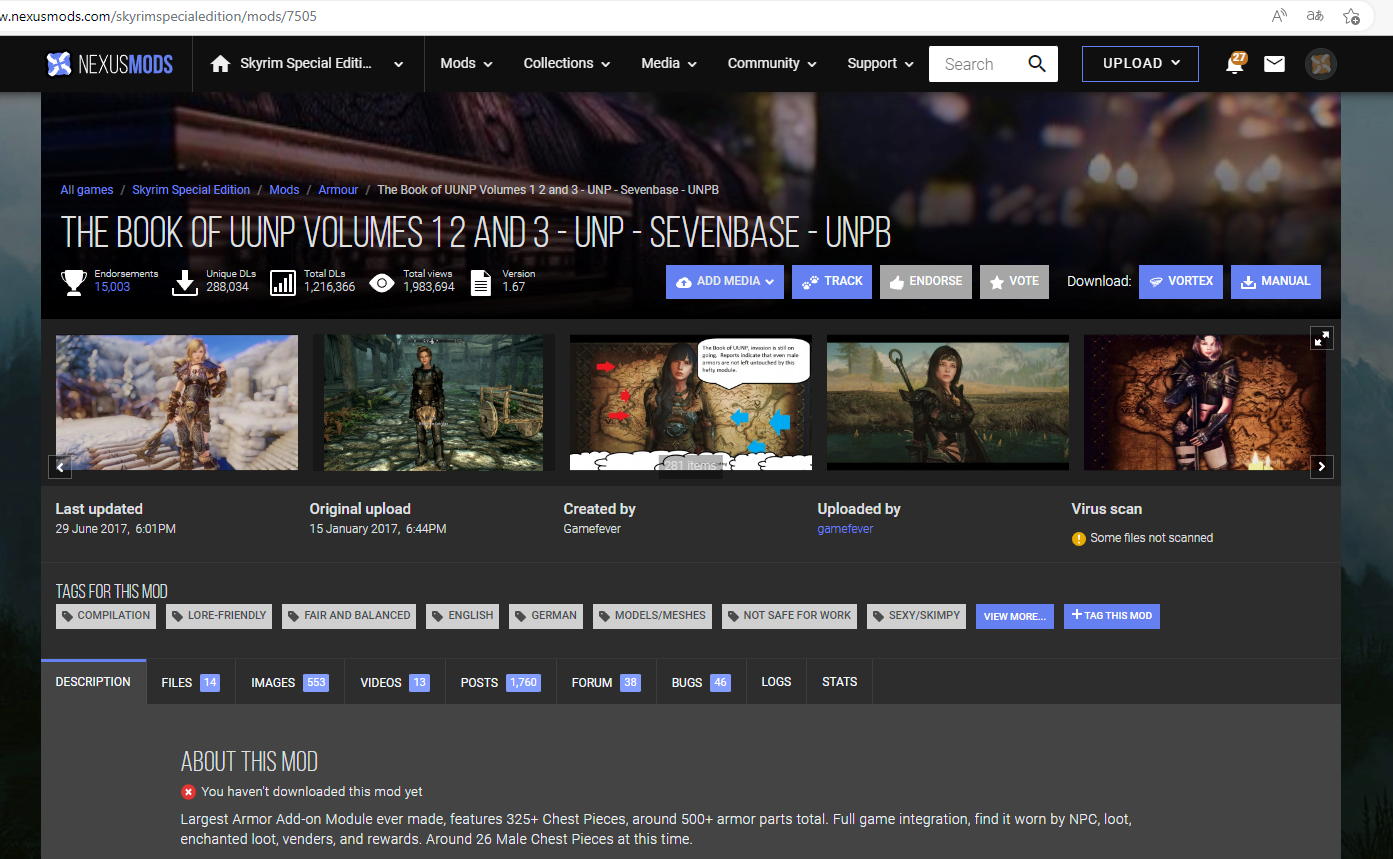Image resolution: width=1393 pixels, height=859 pixels.
Task: Select the Compilation tag
Action: 106,616
